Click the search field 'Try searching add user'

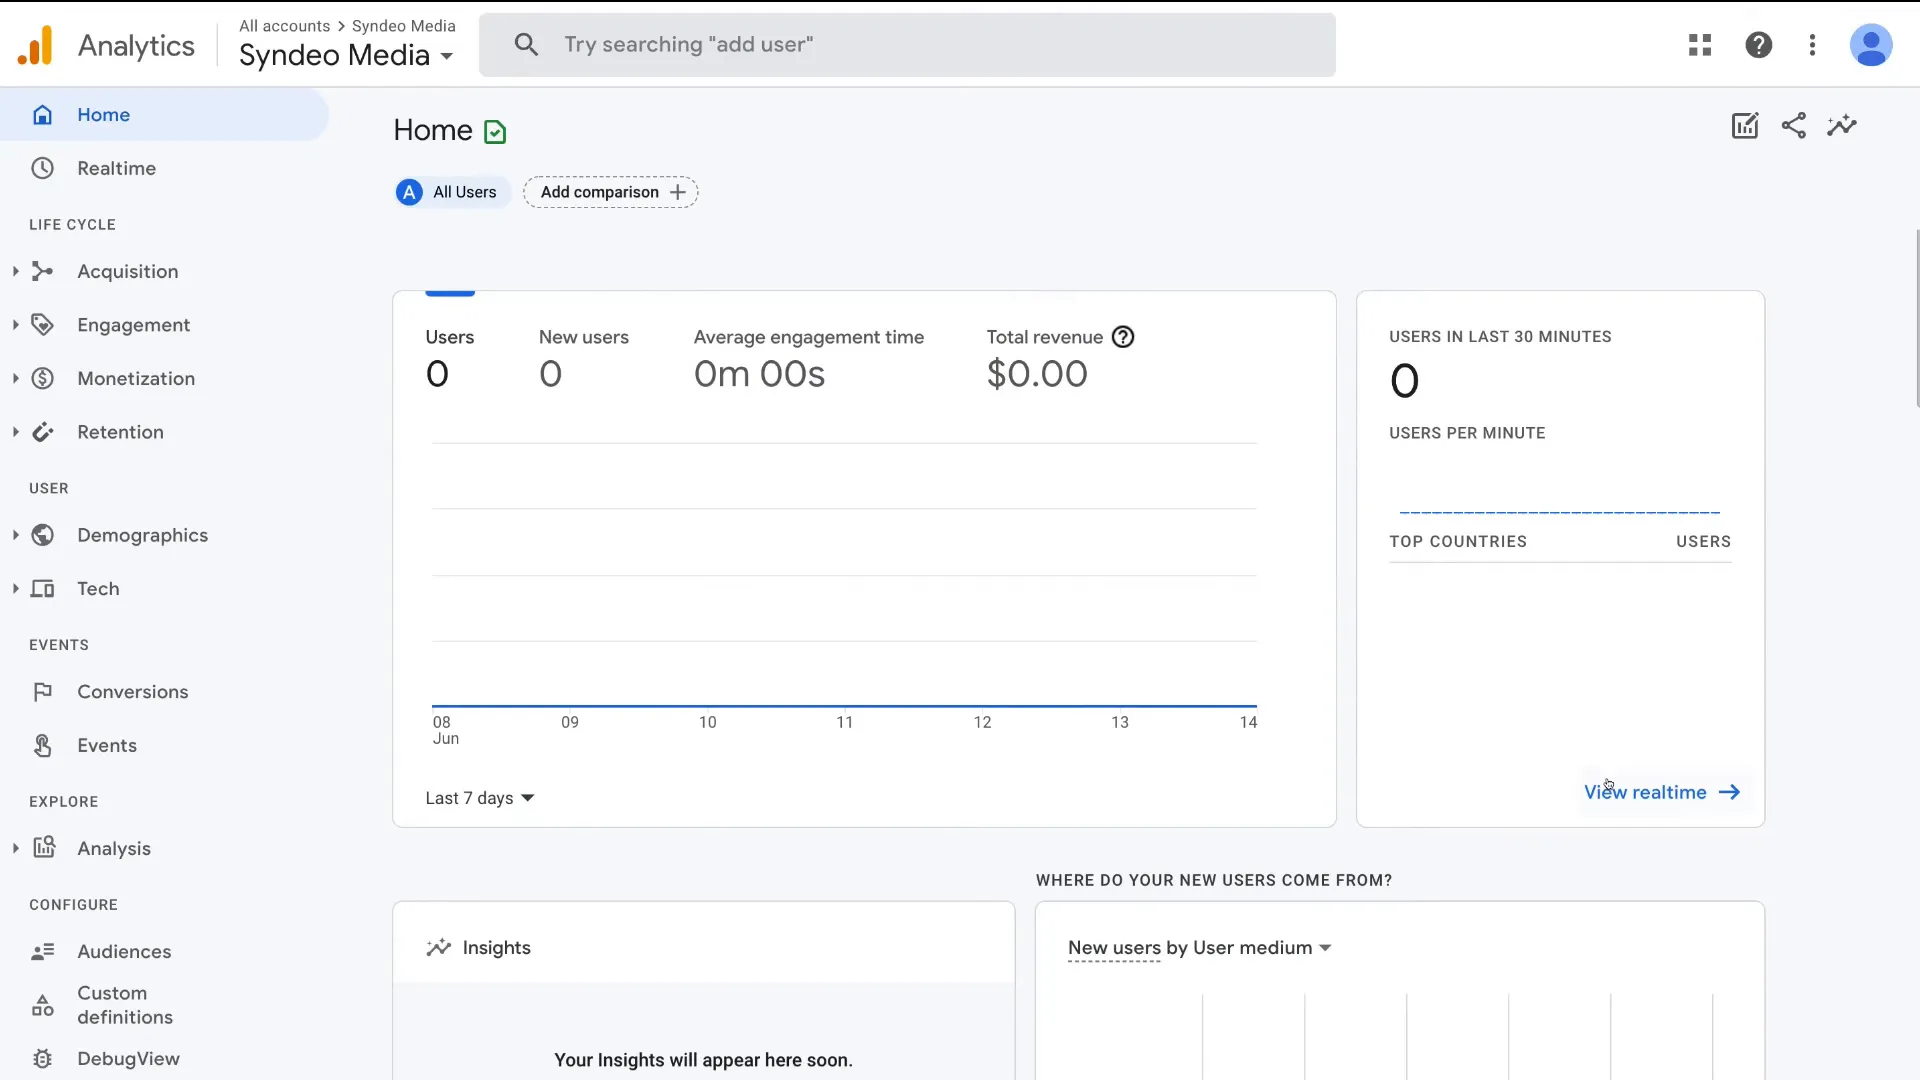pyautogui.click(x=907, y=45)
